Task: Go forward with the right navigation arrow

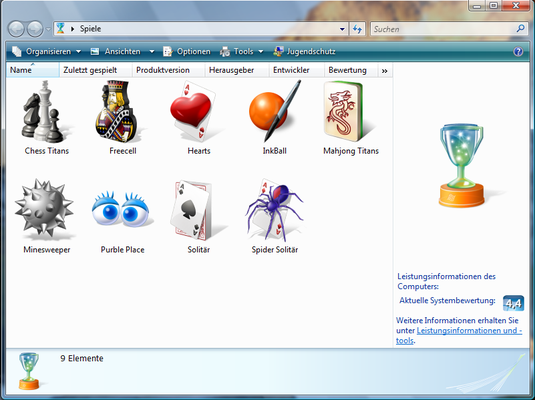Action: (35, 29)
